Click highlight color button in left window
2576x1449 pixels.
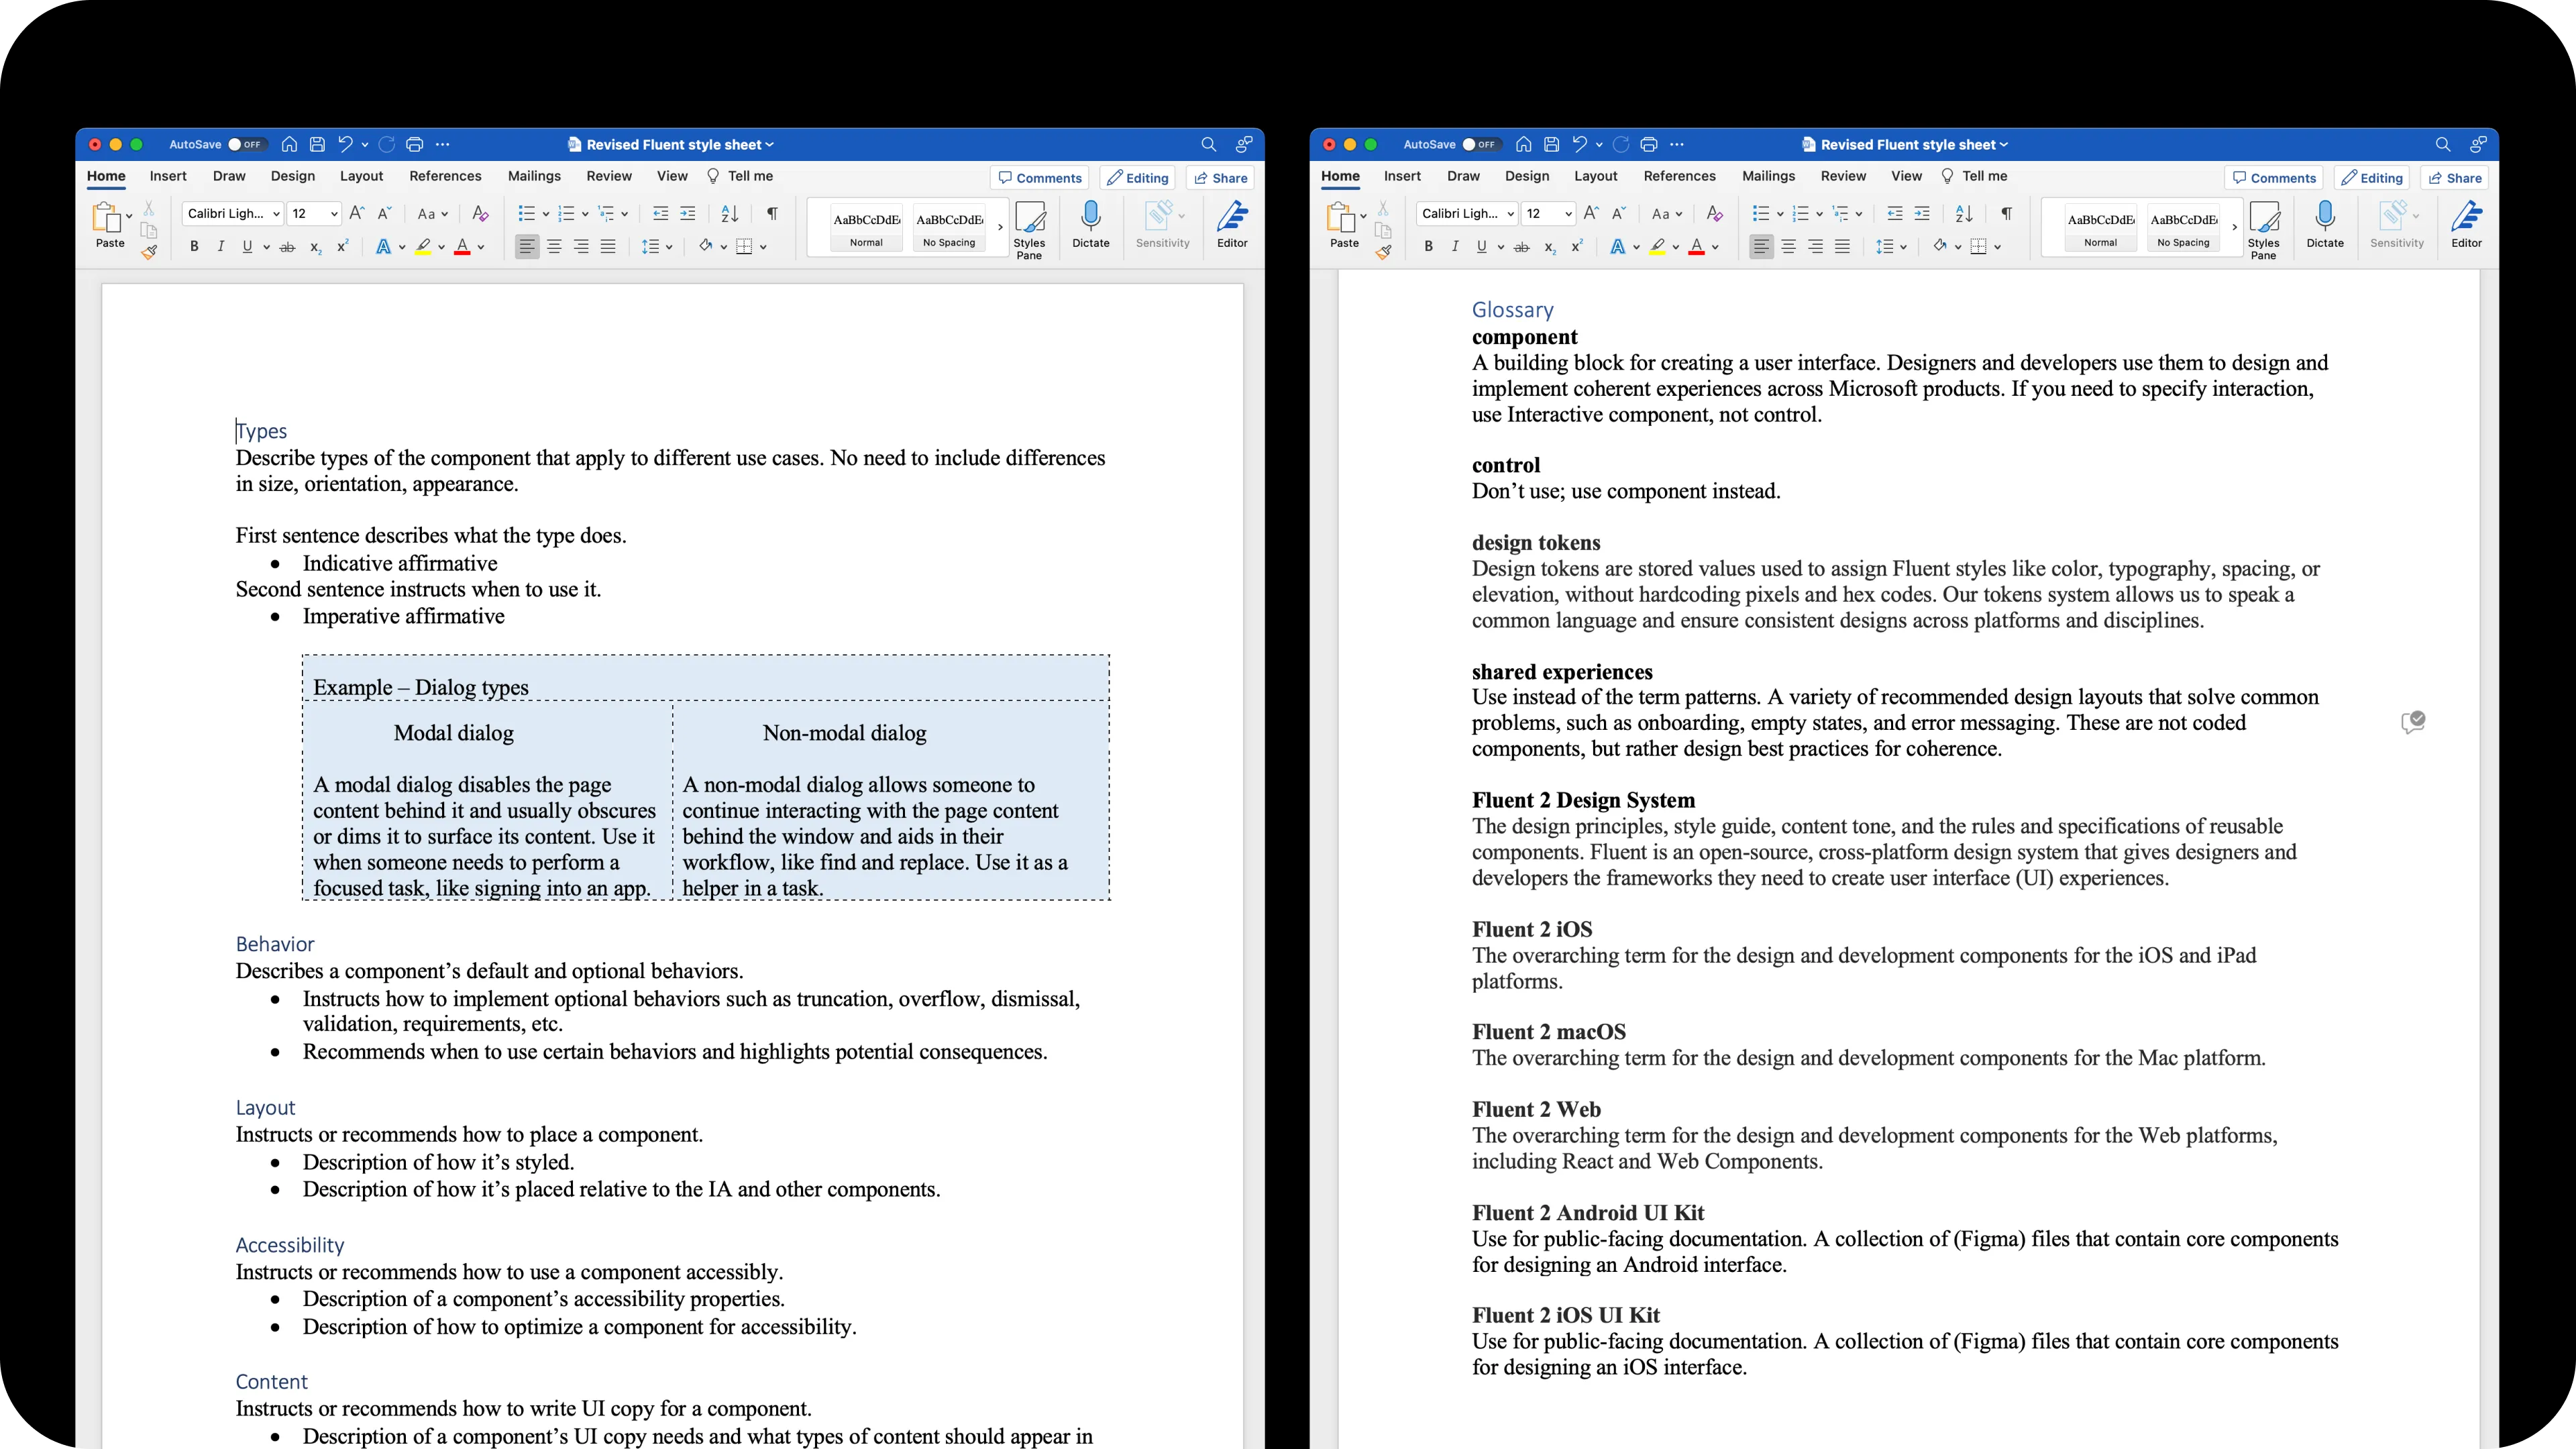coord(423,246)
